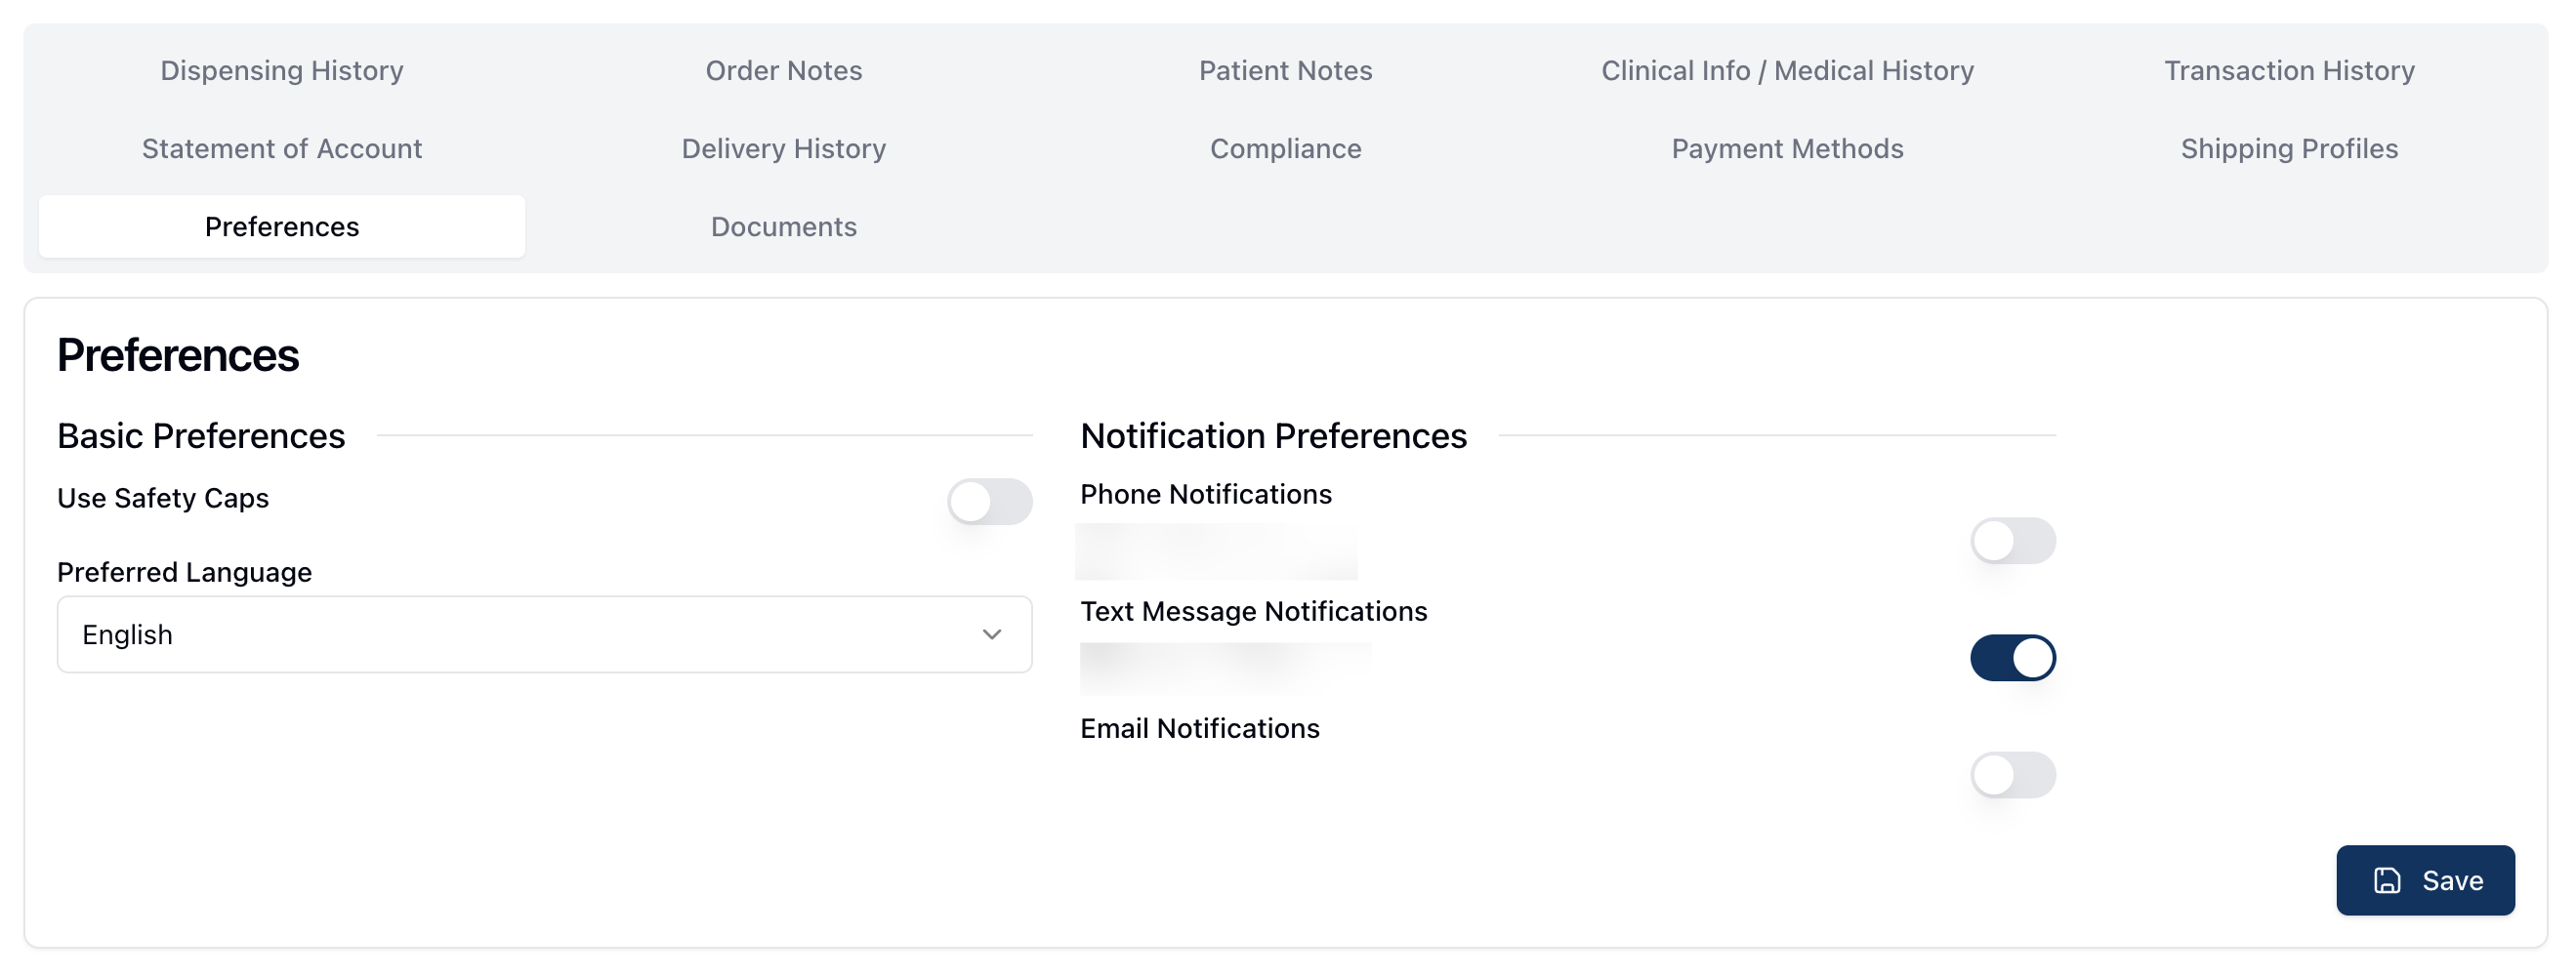The image size is (2576, 978).
Task: Turn on Phone Notifications switch
Action: (2012, 540)
